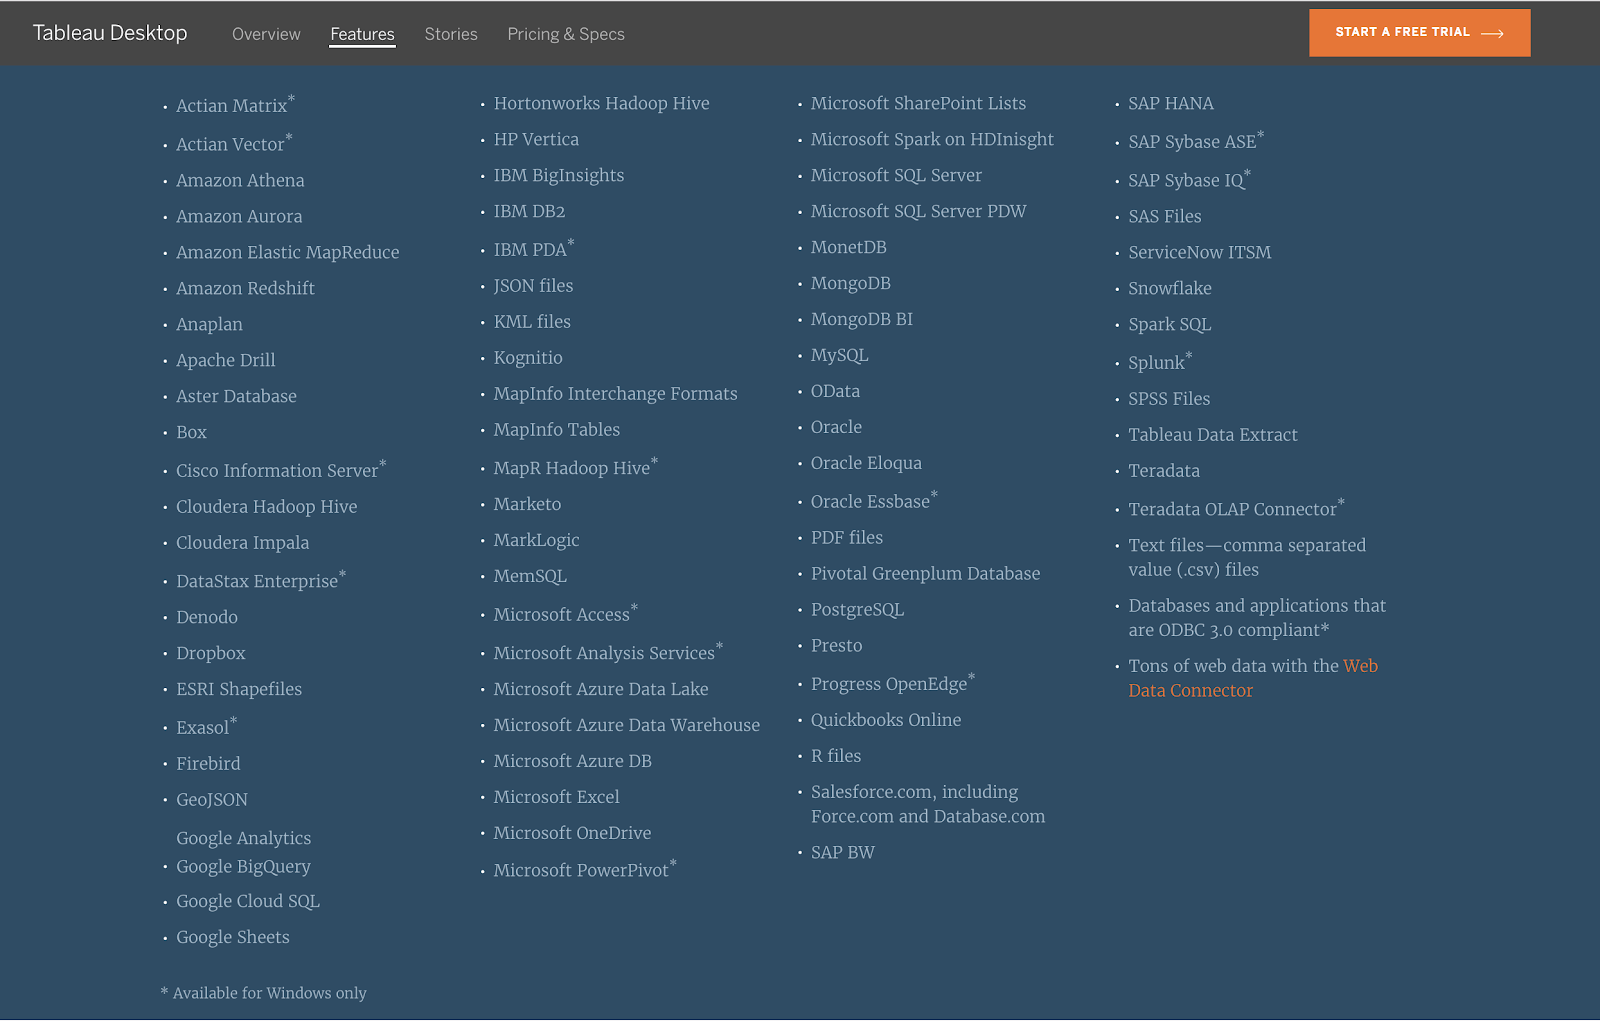The image size is (1600, 1024).
Task: Select MySQL in the list
Action: [x=839, y=355]
